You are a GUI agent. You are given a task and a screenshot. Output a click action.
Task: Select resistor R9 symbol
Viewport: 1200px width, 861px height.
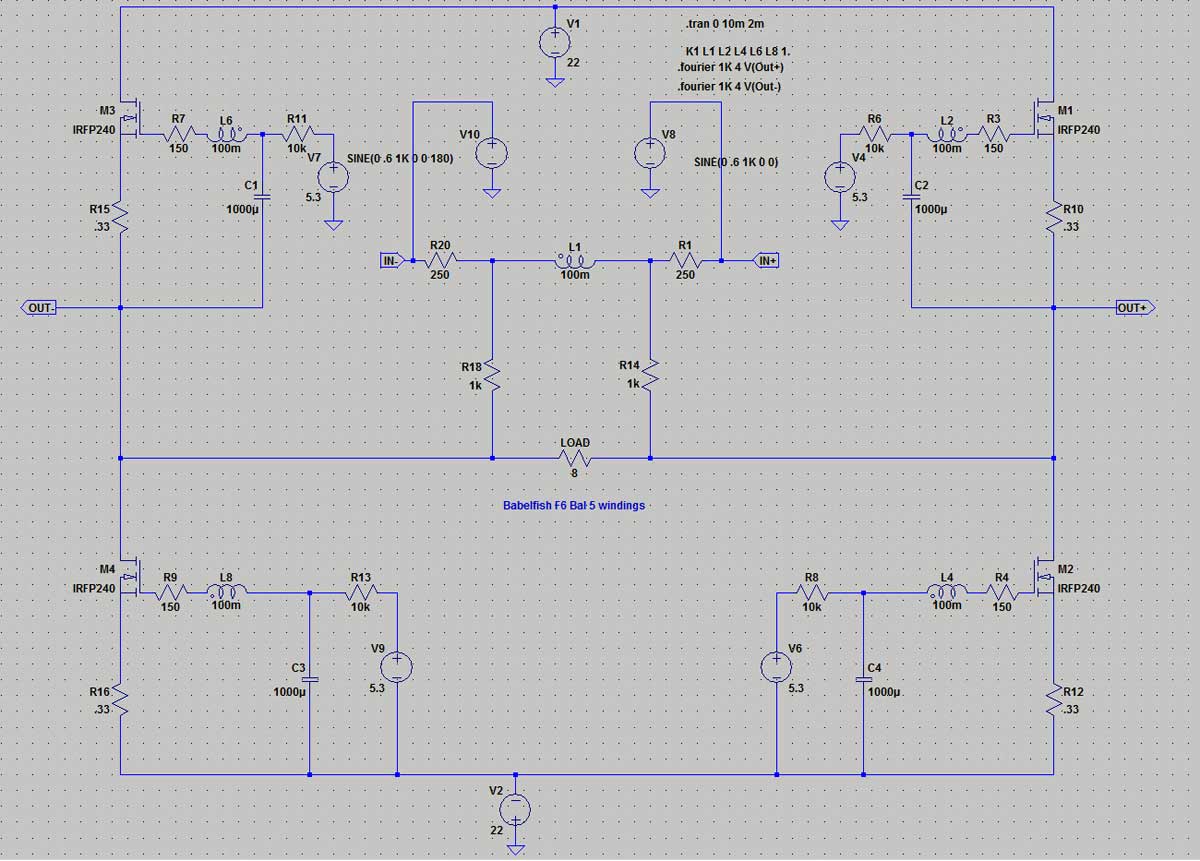[172, 592]
